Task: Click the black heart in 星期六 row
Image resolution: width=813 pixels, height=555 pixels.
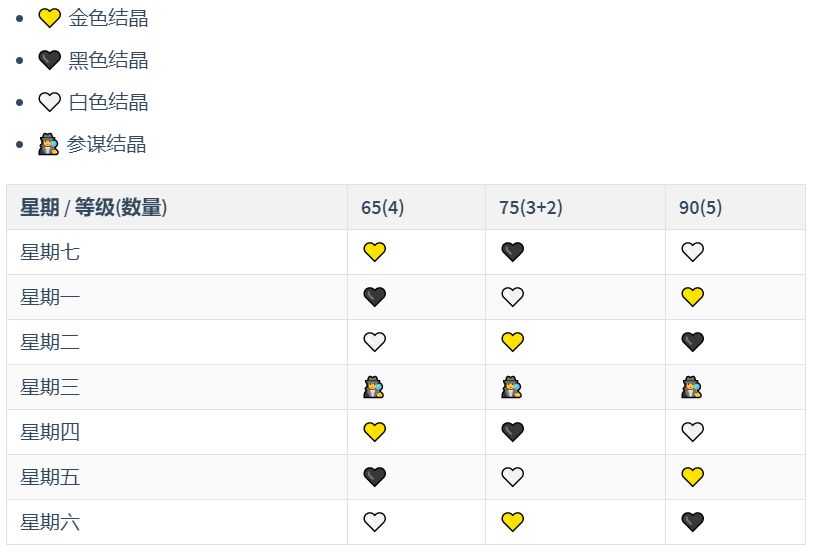Action: click(692, 522)
